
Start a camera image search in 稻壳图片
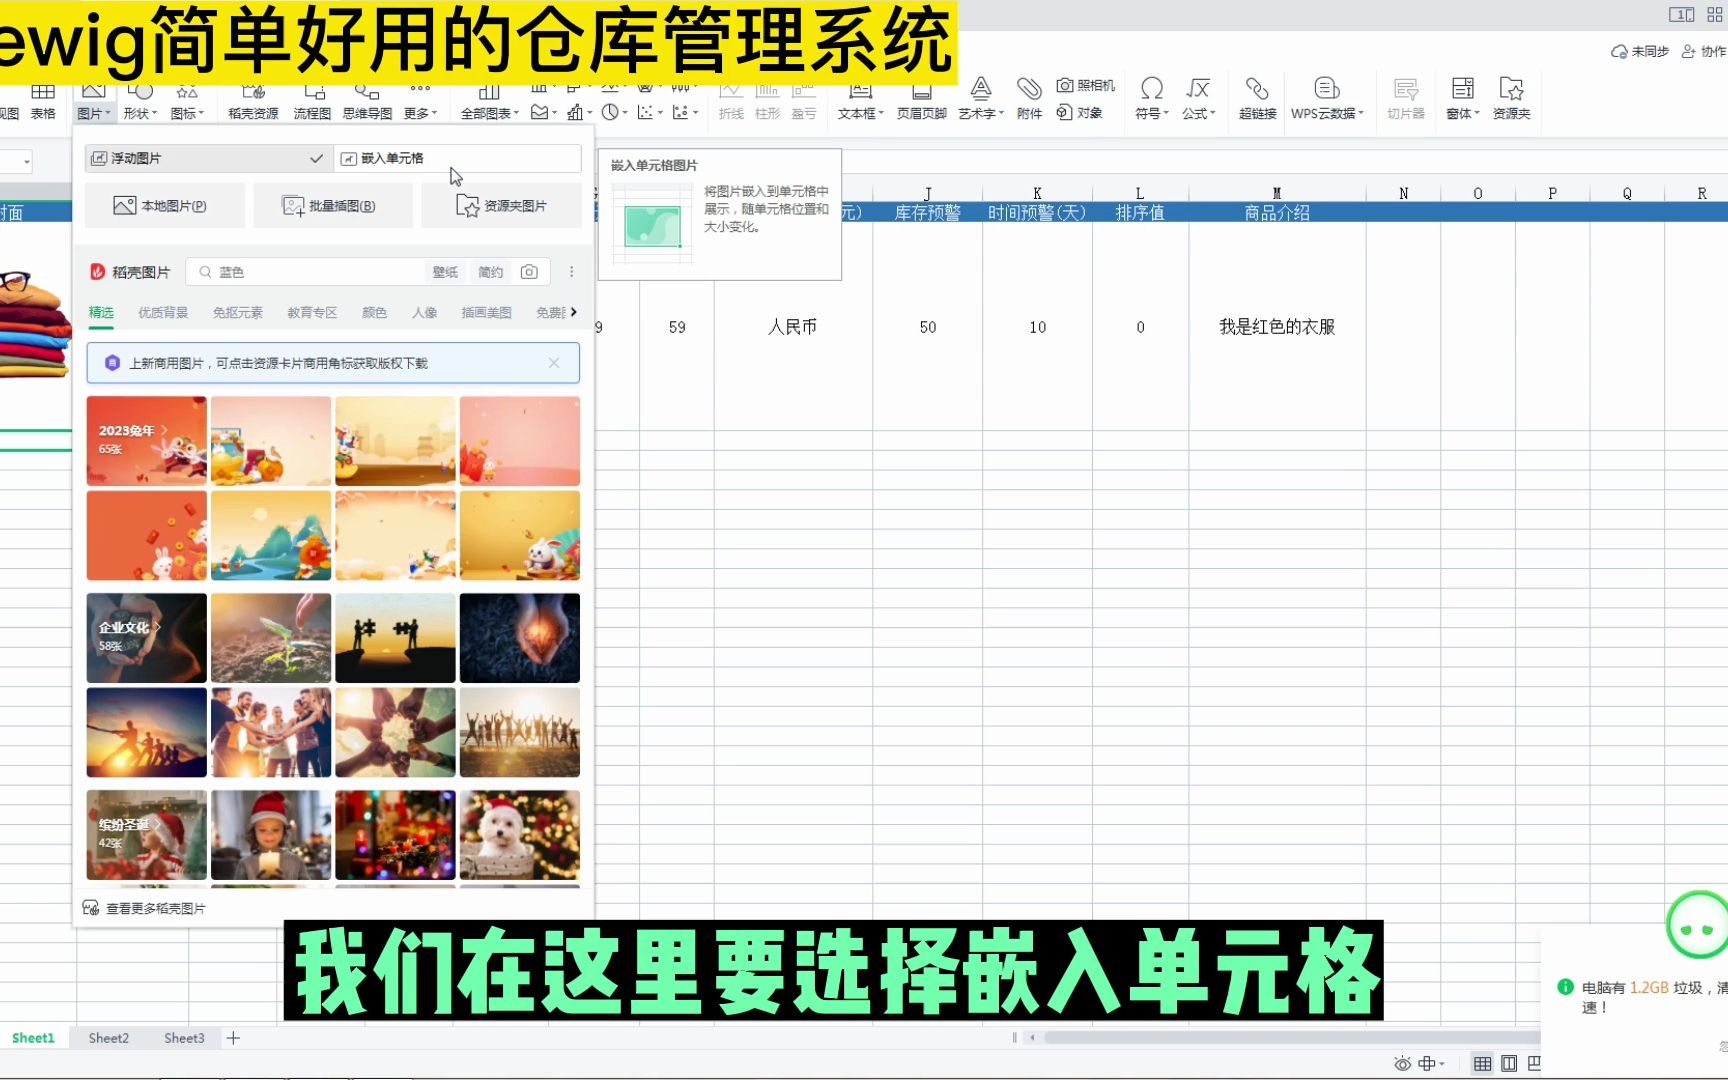529,271
